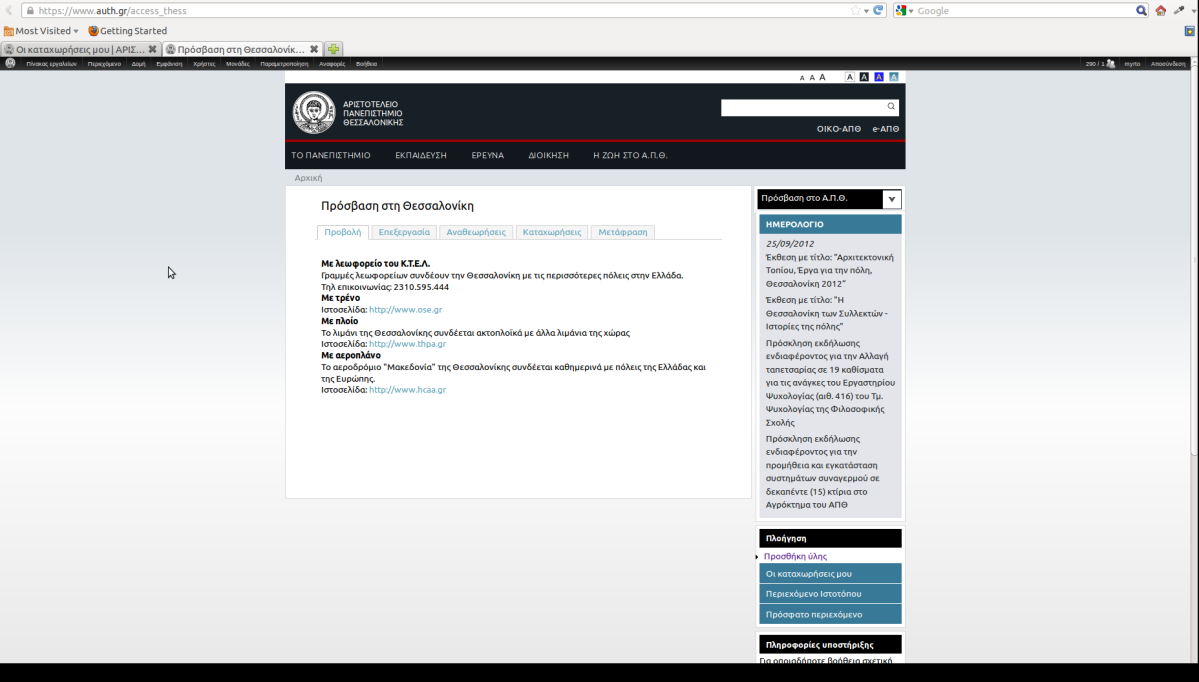
Task: Open the Getting Started bookmark
Action: click(128, 31)
